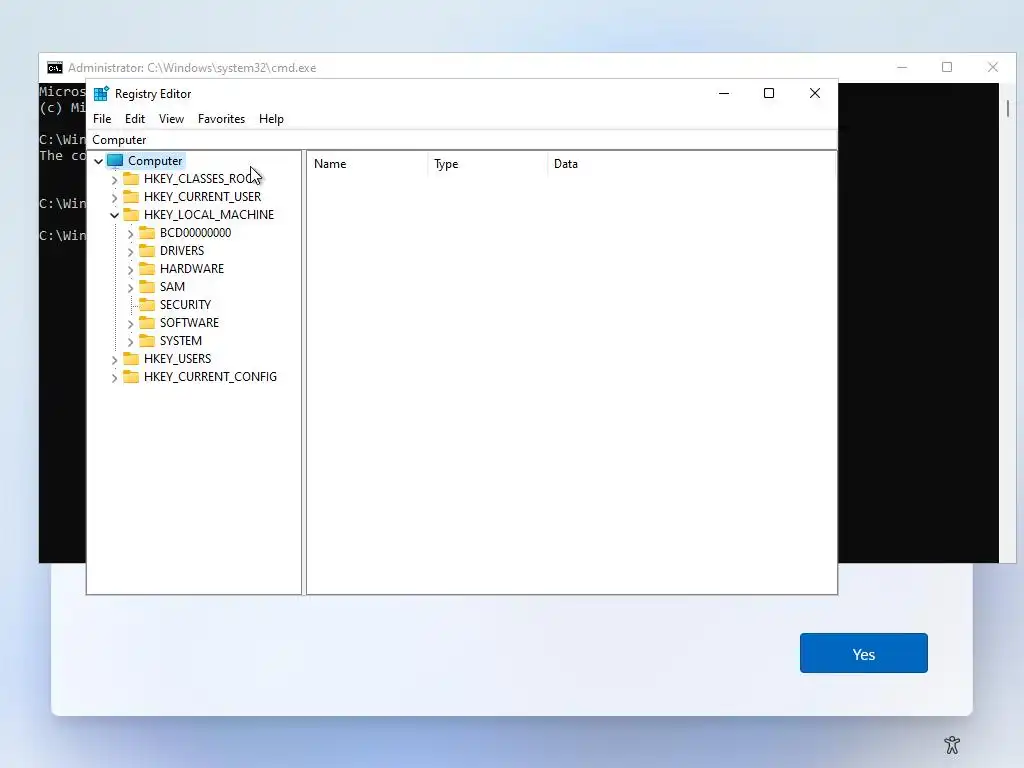Click the blue Yes button
1024x768 pixels.
[863, 653]
